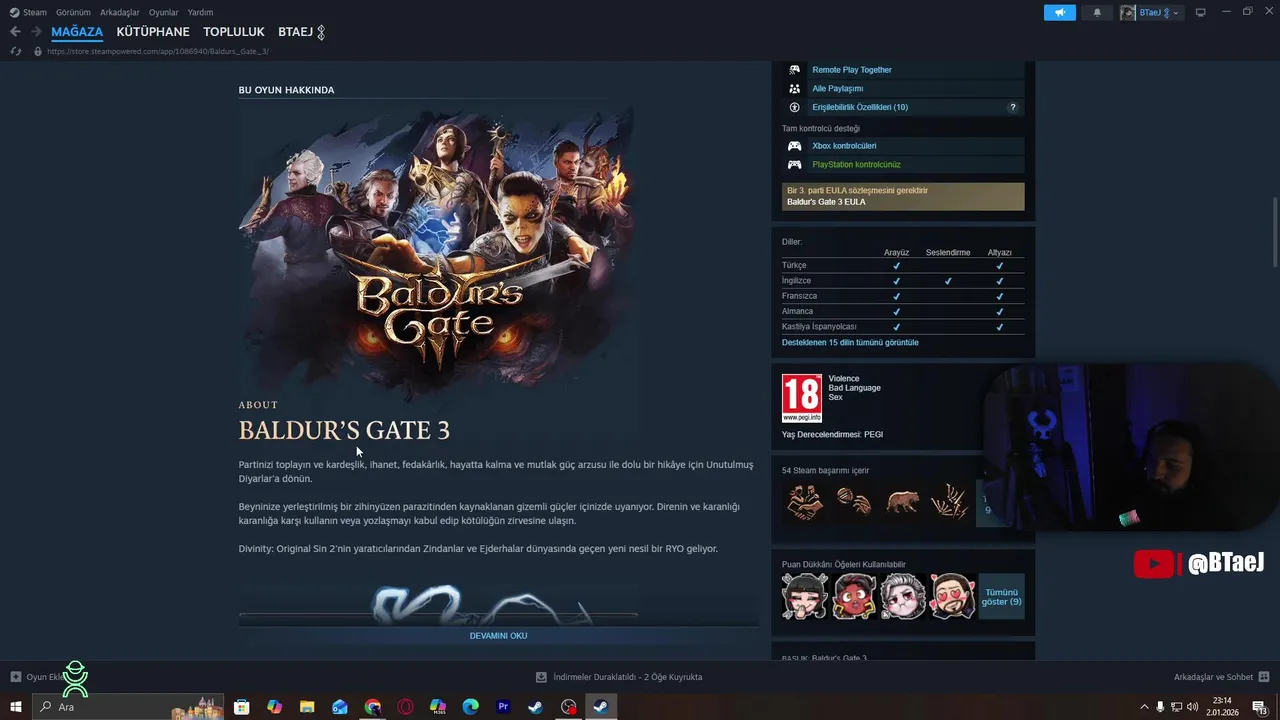Click the question mark help icon
1280x720 pixels.
1012,107
